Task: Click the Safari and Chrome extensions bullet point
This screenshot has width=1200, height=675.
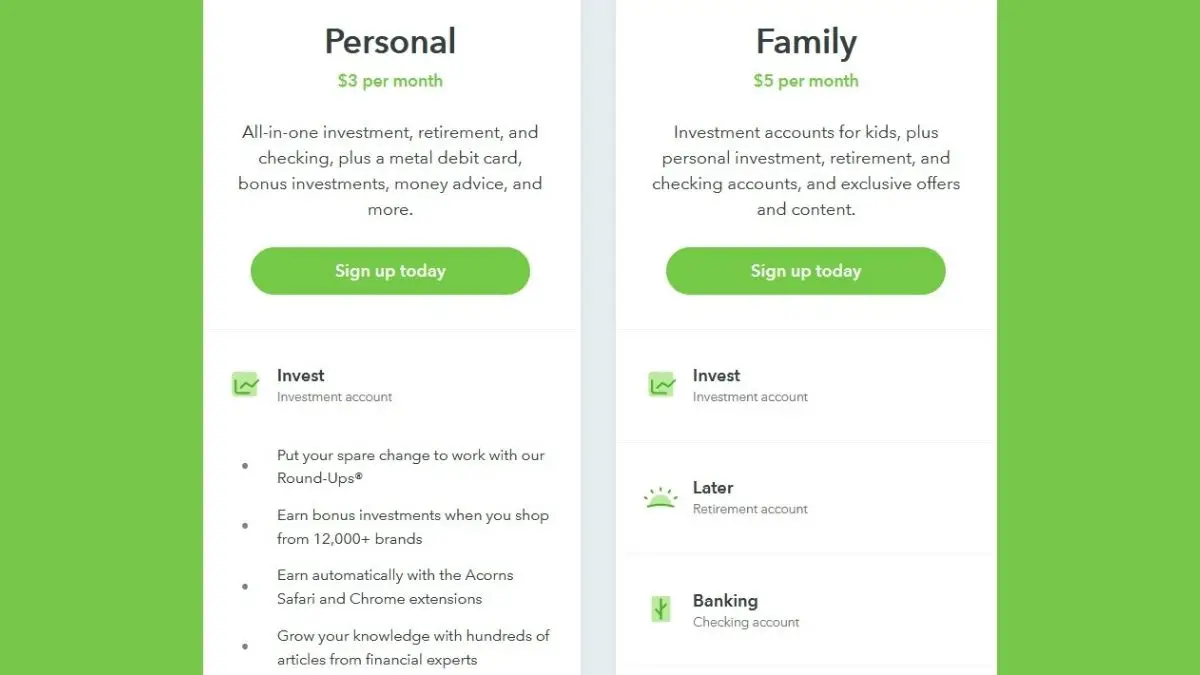Action: point(395,587)
